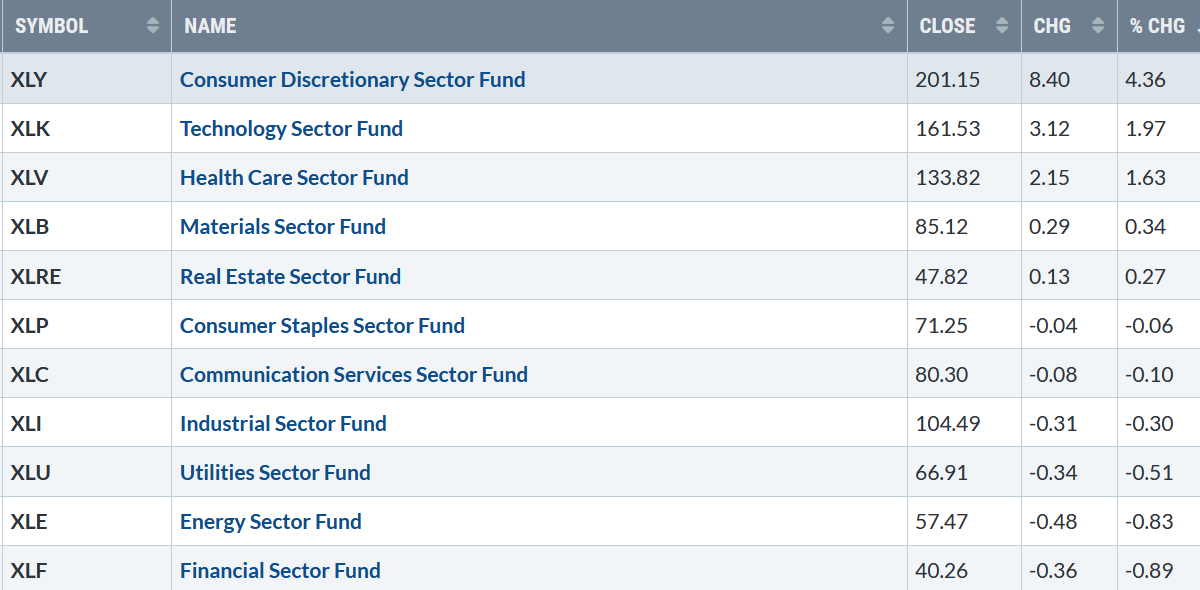Image resolution: width=1200 pixels, height=590 pixels.
Task: Open Industrial Sector Fund link
Action: click(283, 423)
